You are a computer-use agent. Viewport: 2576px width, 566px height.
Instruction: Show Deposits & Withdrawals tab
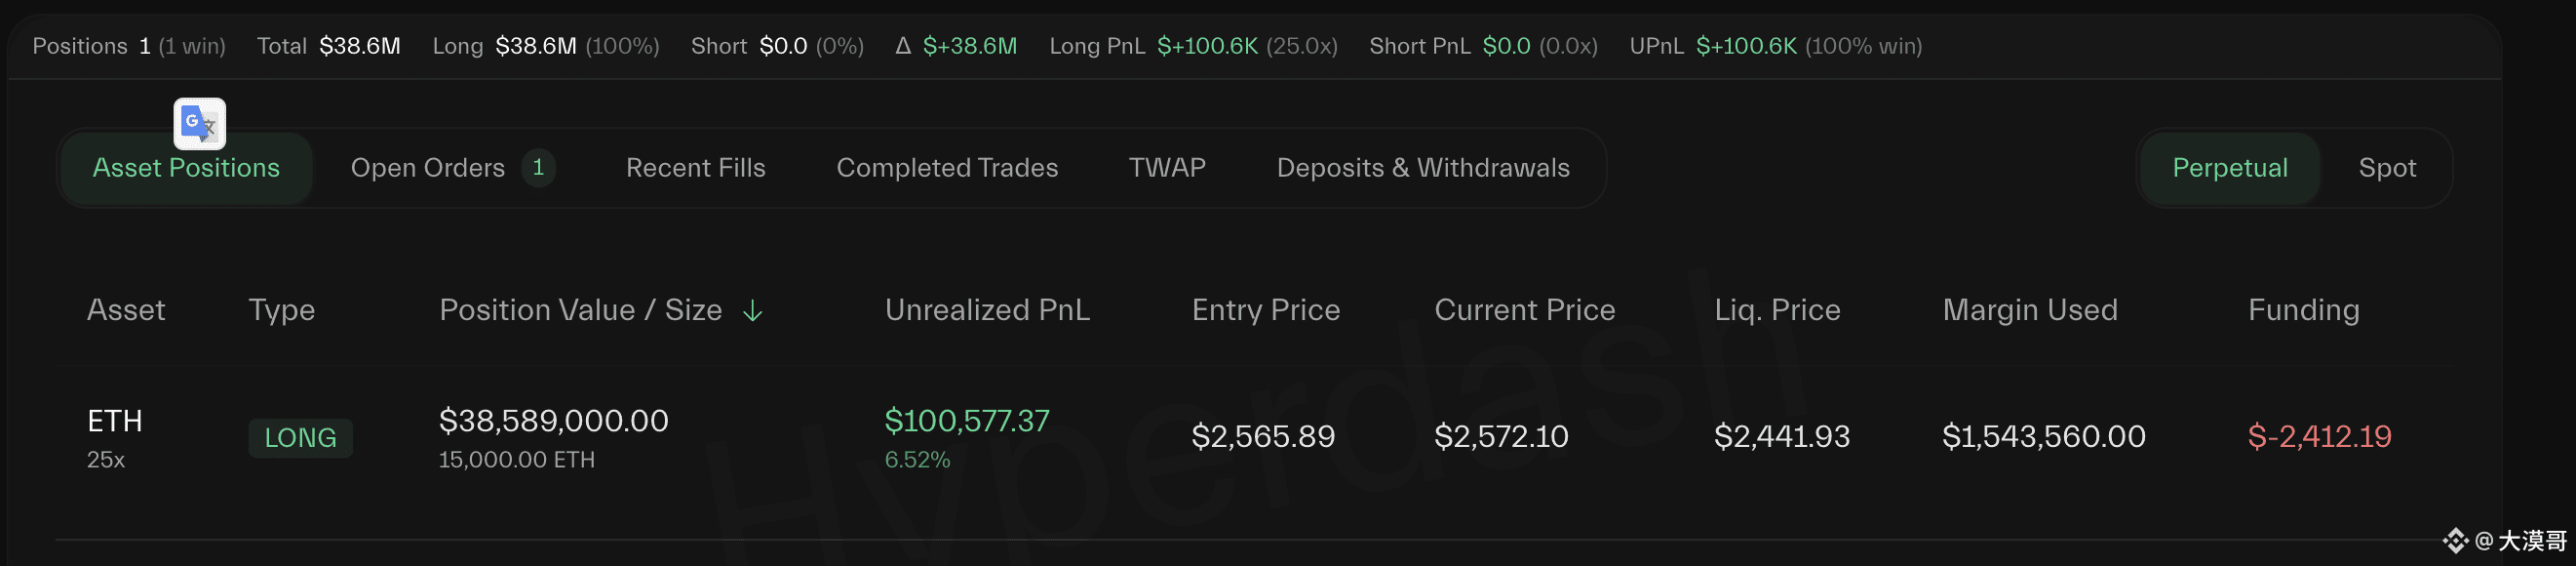pos(1423,168)
